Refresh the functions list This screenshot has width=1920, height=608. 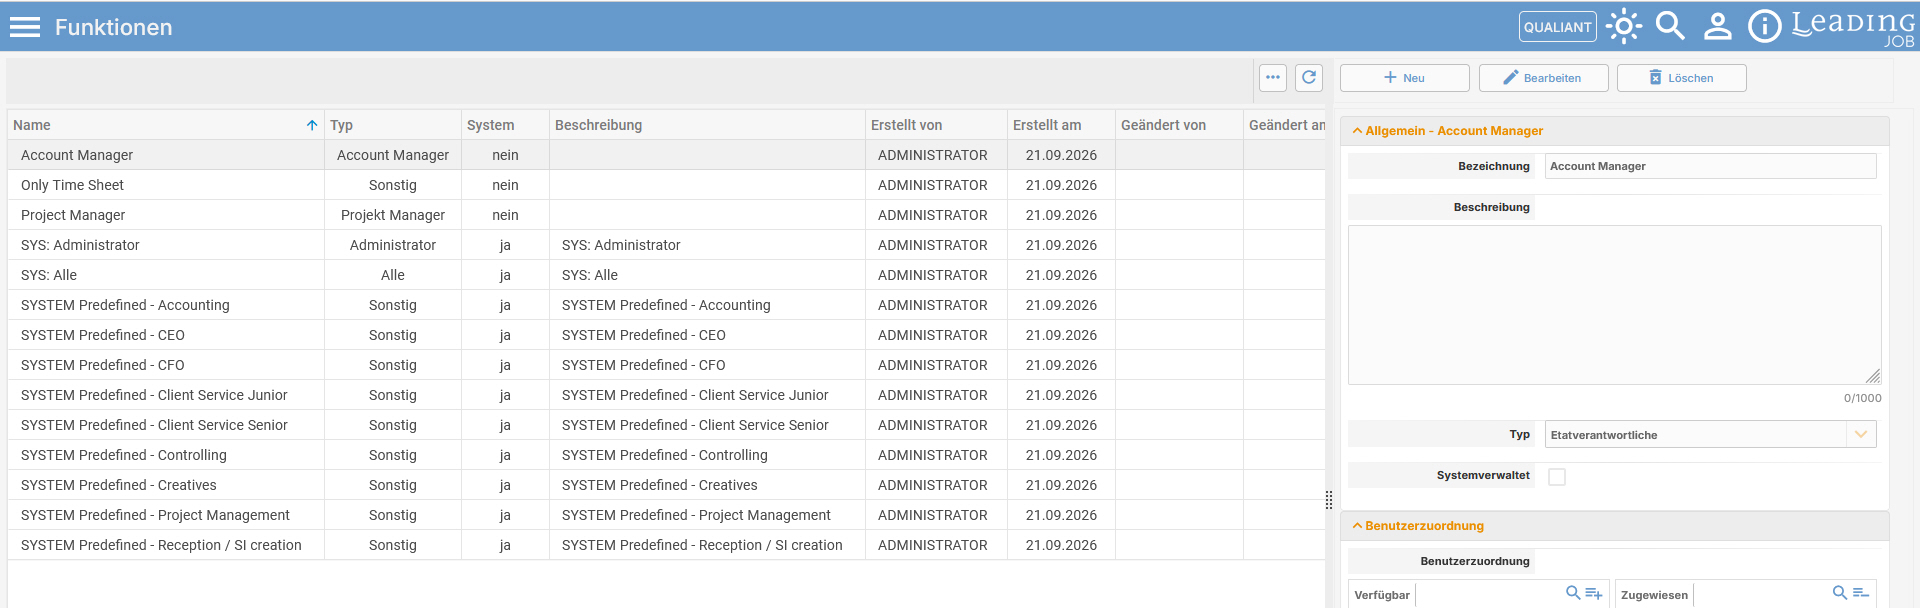point(1309,77)
